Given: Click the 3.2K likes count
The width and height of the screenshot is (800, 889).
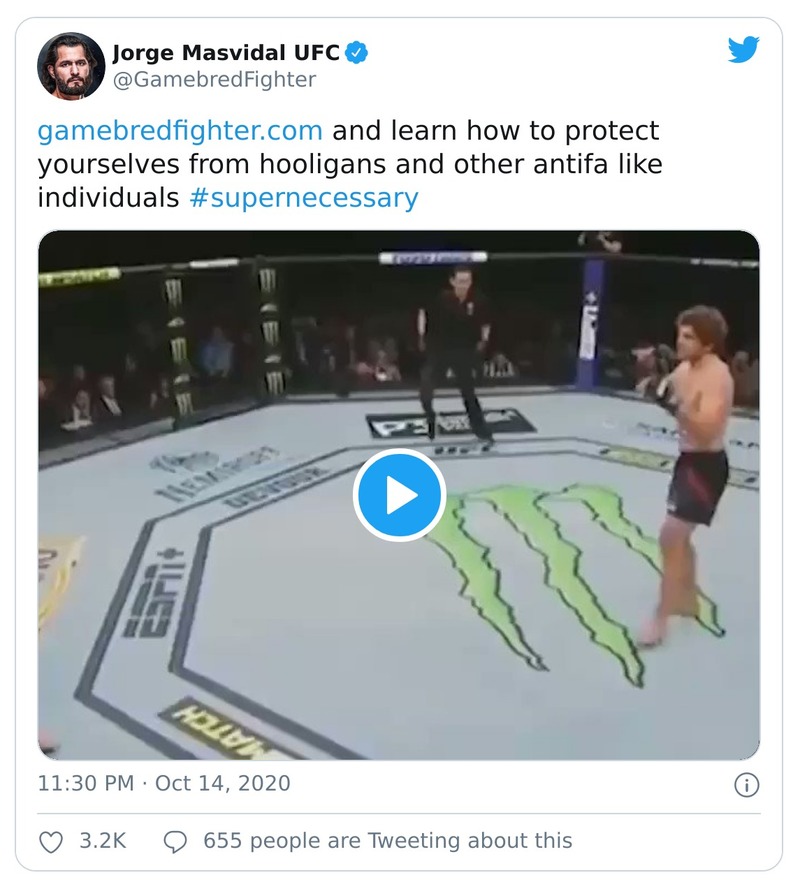Looking at the screenshot, I should pyautogui.click(x=102, y=841).
